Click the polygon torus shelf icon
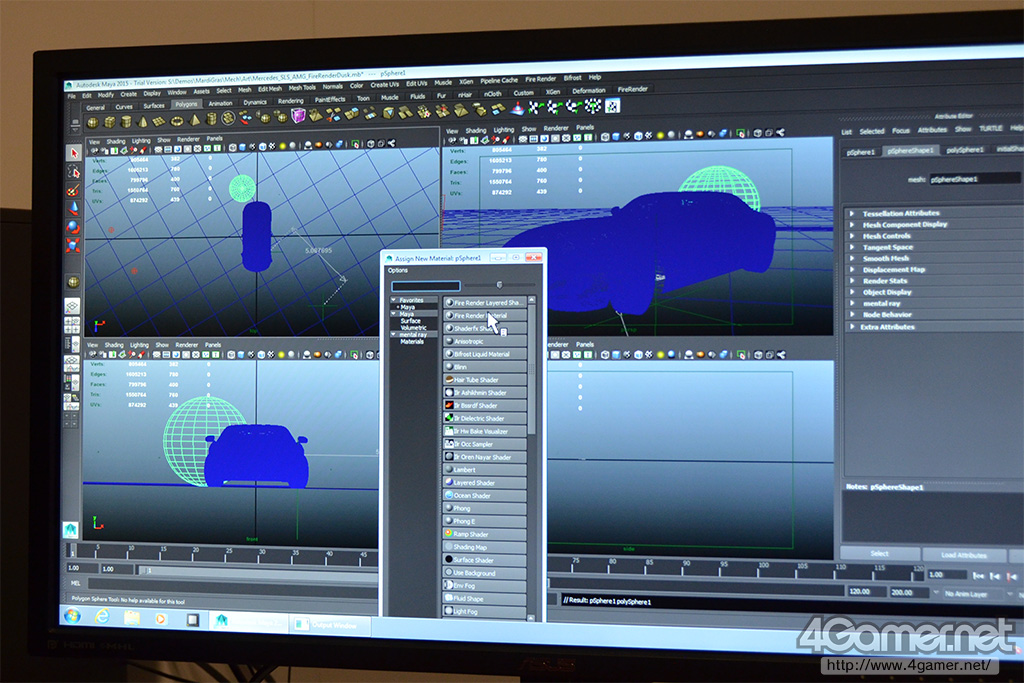The image size is (1024, 683). pyautogui.click(x=177, y=119)
